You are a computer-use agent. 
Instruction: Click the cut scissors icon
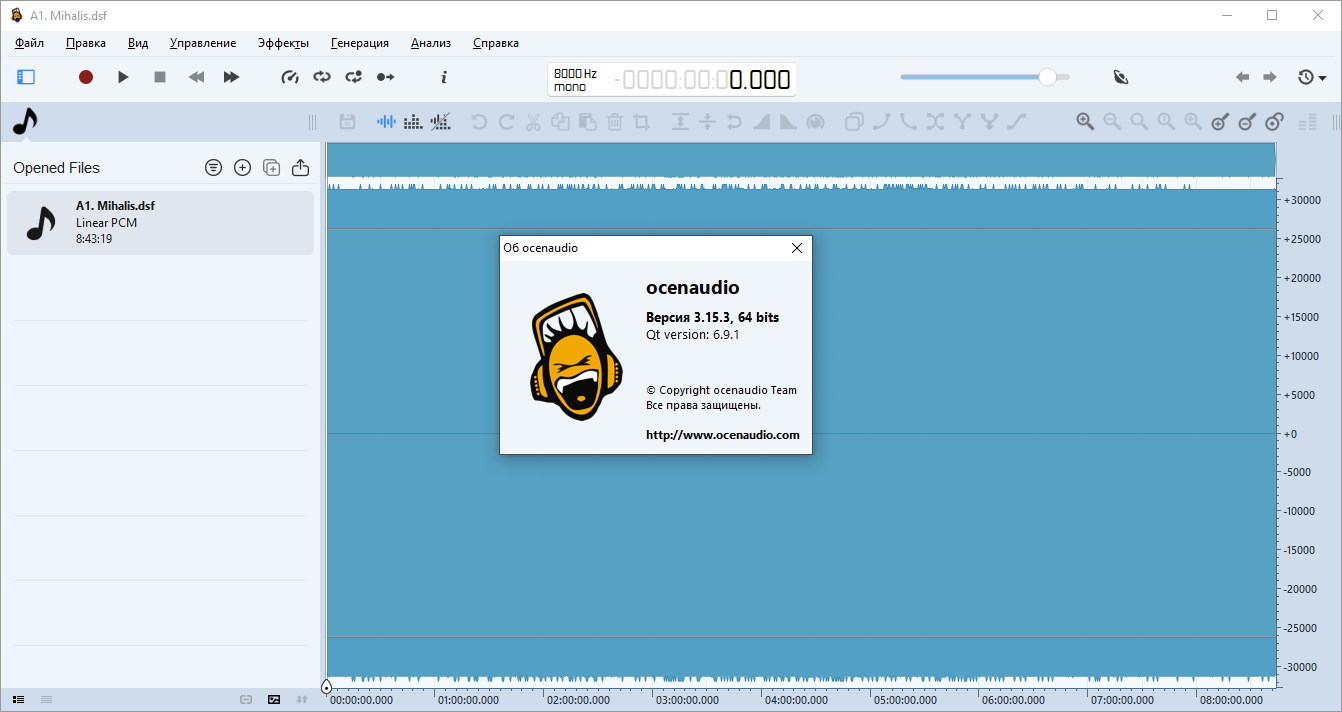tap(533, 122)
